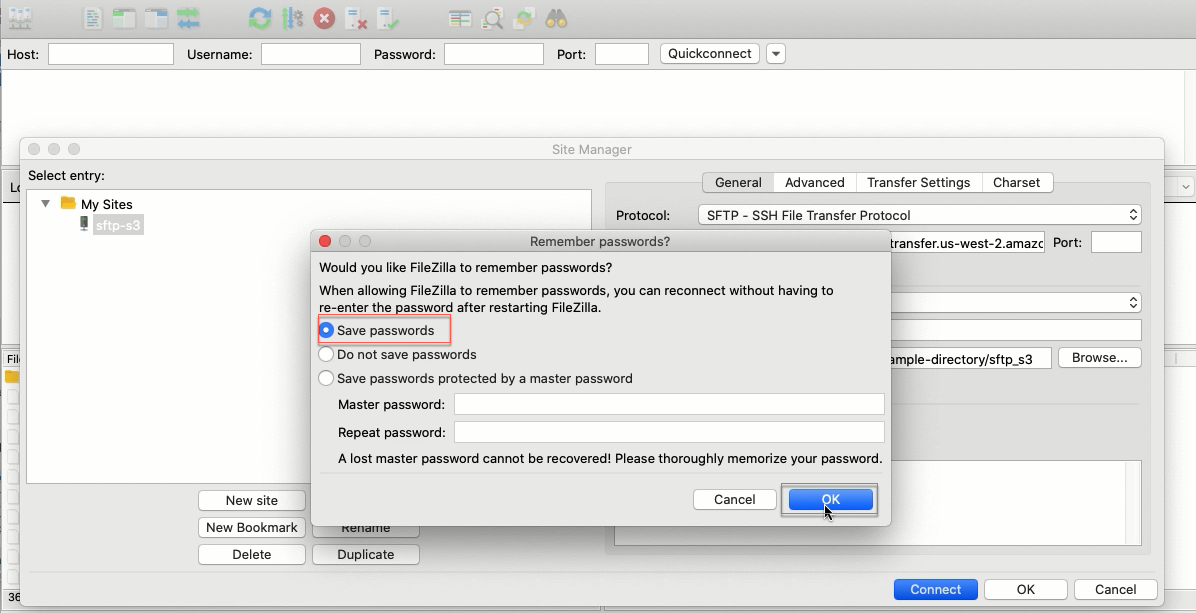Select the sftp-s3 site entry
This screenshot has width=1196, height=613.
point(118,225)
